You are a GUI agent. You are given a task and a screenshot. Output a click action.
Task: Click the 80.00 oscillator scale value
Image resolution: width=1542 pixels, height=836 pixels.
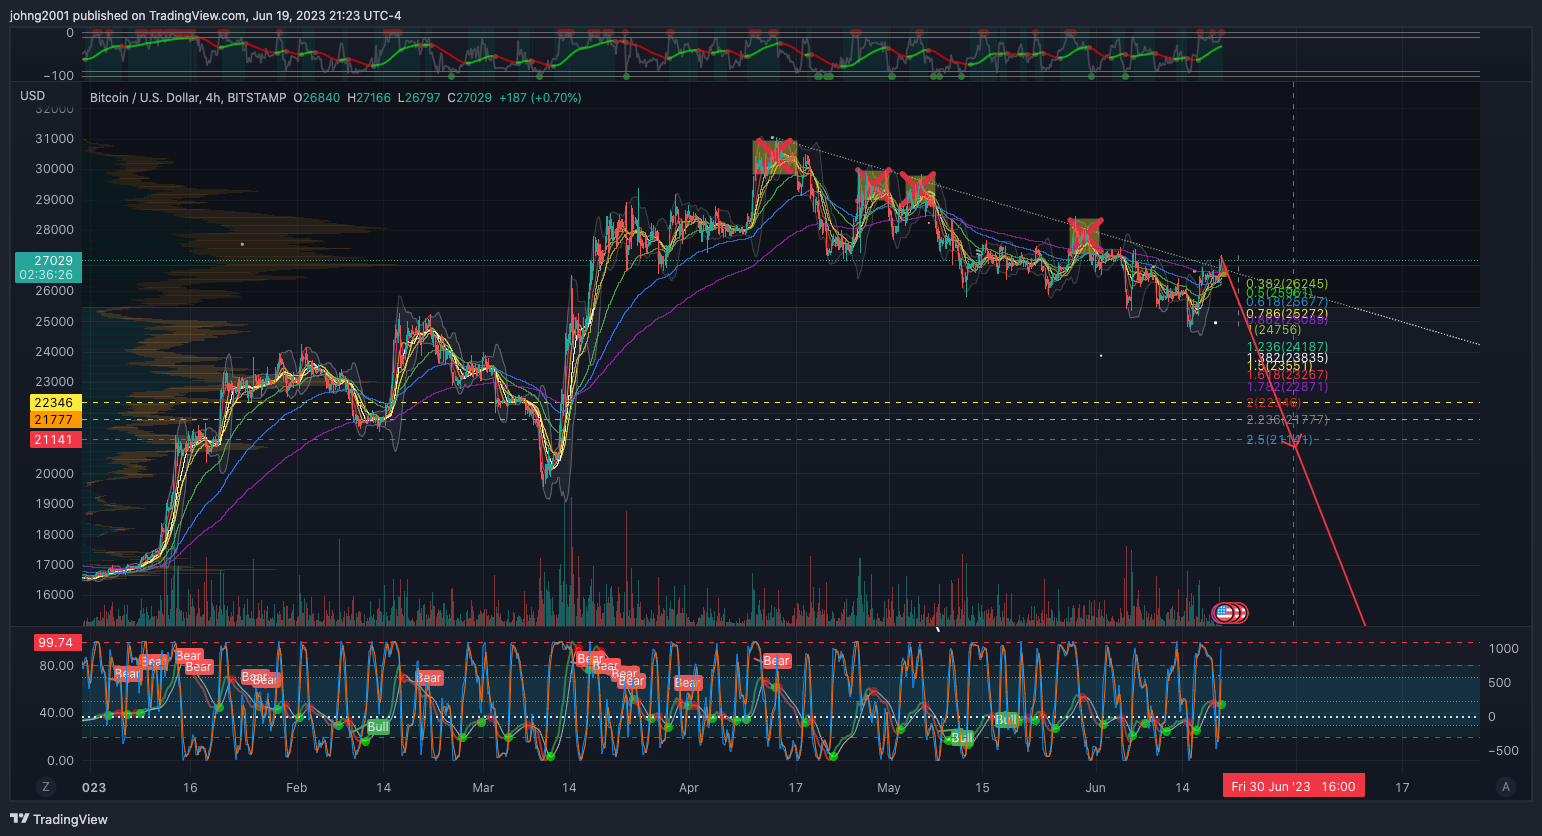coord(57,666)
